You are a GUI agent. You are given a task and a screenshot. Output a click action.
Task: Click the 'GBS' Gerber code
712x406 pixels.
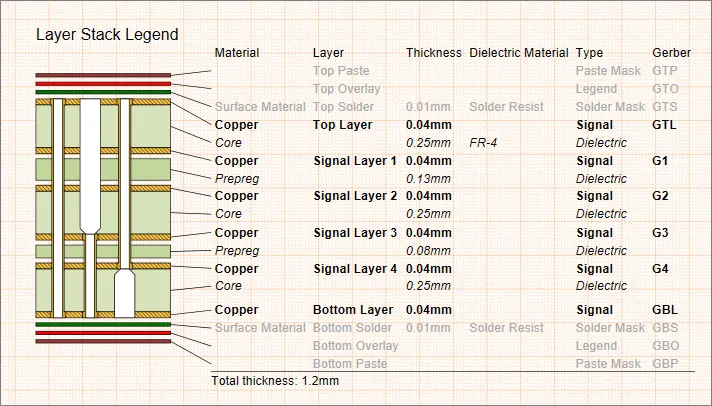point(665,328)
